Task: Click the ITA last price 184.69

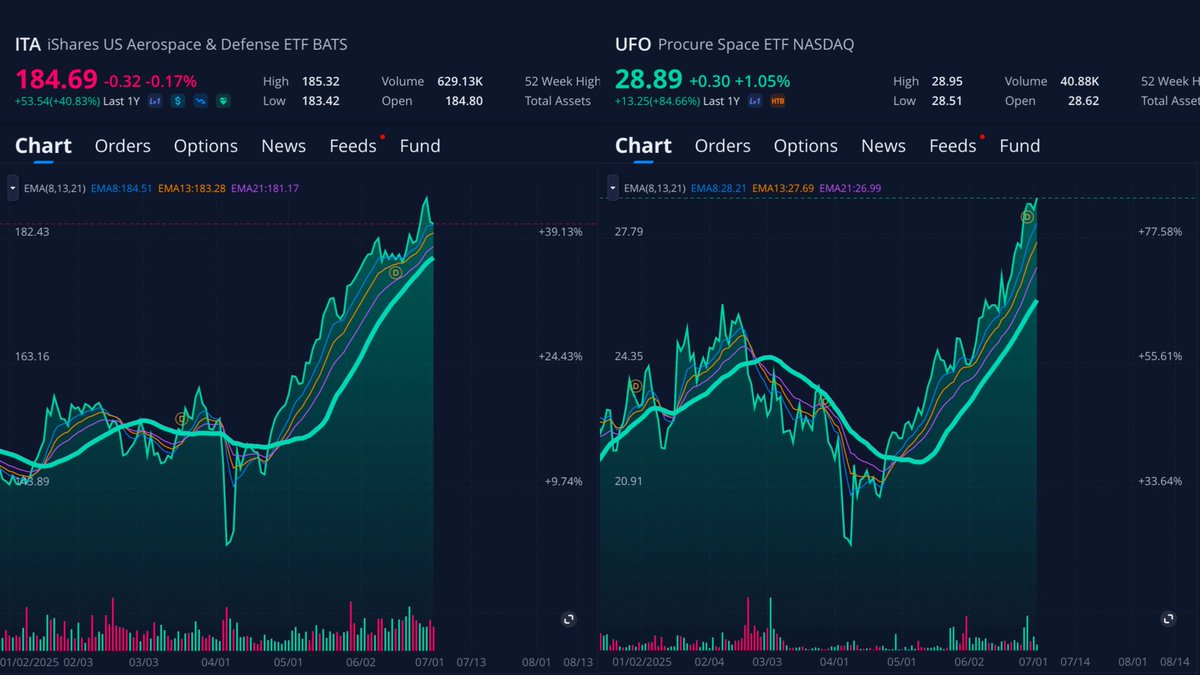Action: (56, 78)
